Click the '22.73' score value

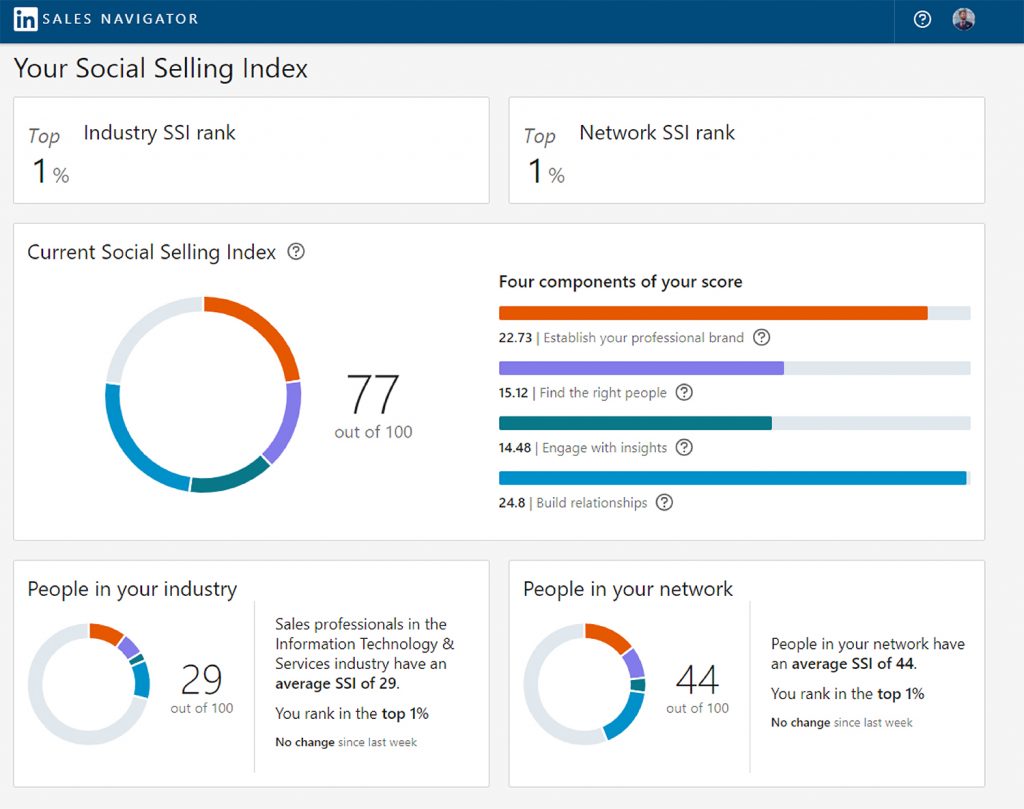click(x=515, y=338)
